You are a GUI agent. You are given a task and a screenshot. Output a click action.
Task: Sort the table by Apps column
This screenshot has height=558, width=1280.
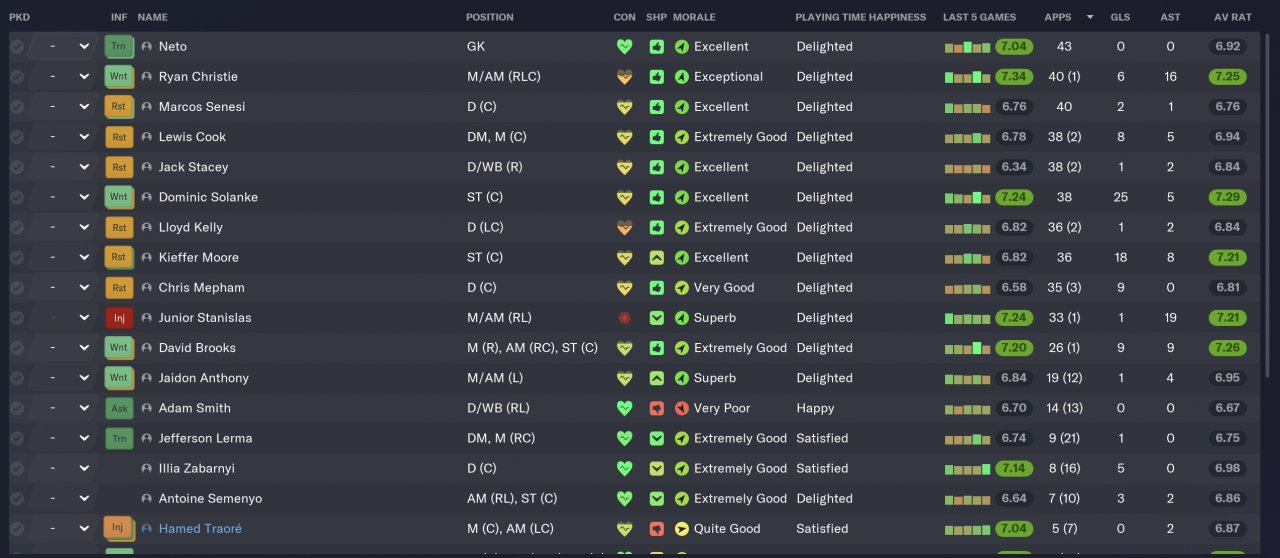point(1057,17)
